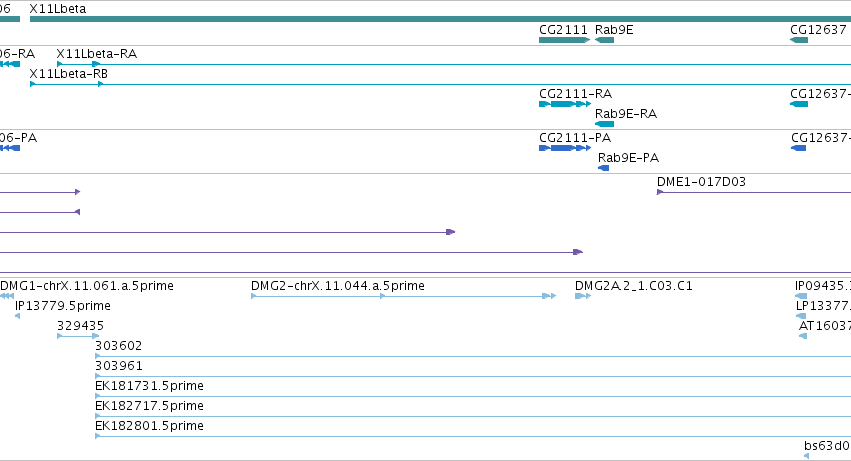Click the EK182801.5prime label
The image size is (851, 461).
pyautogui.click(x=149, y=426)
